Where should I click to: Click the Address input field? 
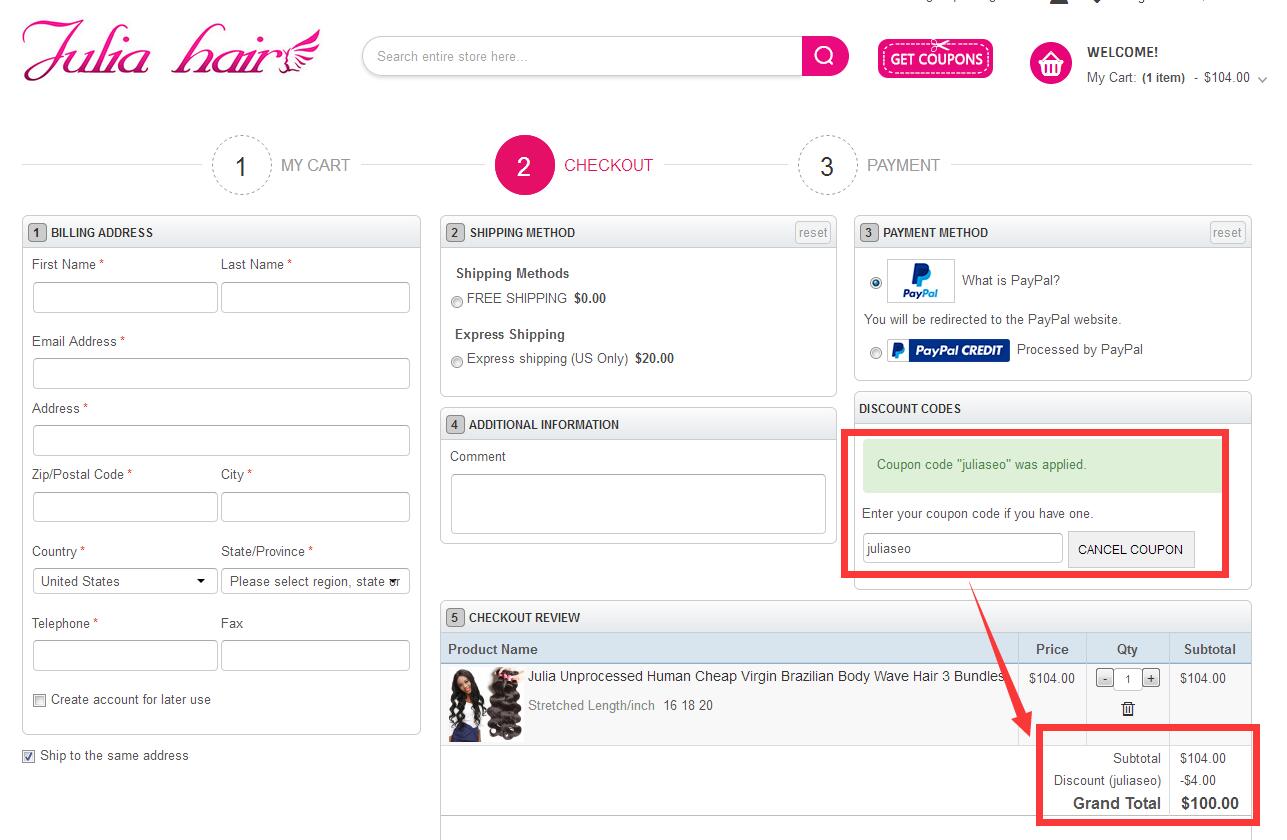tap(221, 440)
